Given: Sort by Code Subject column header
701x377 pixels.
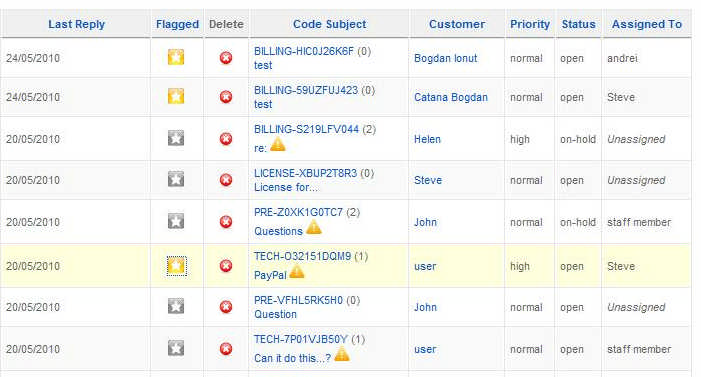Looking at the screenshot, I should coord(329,24).
